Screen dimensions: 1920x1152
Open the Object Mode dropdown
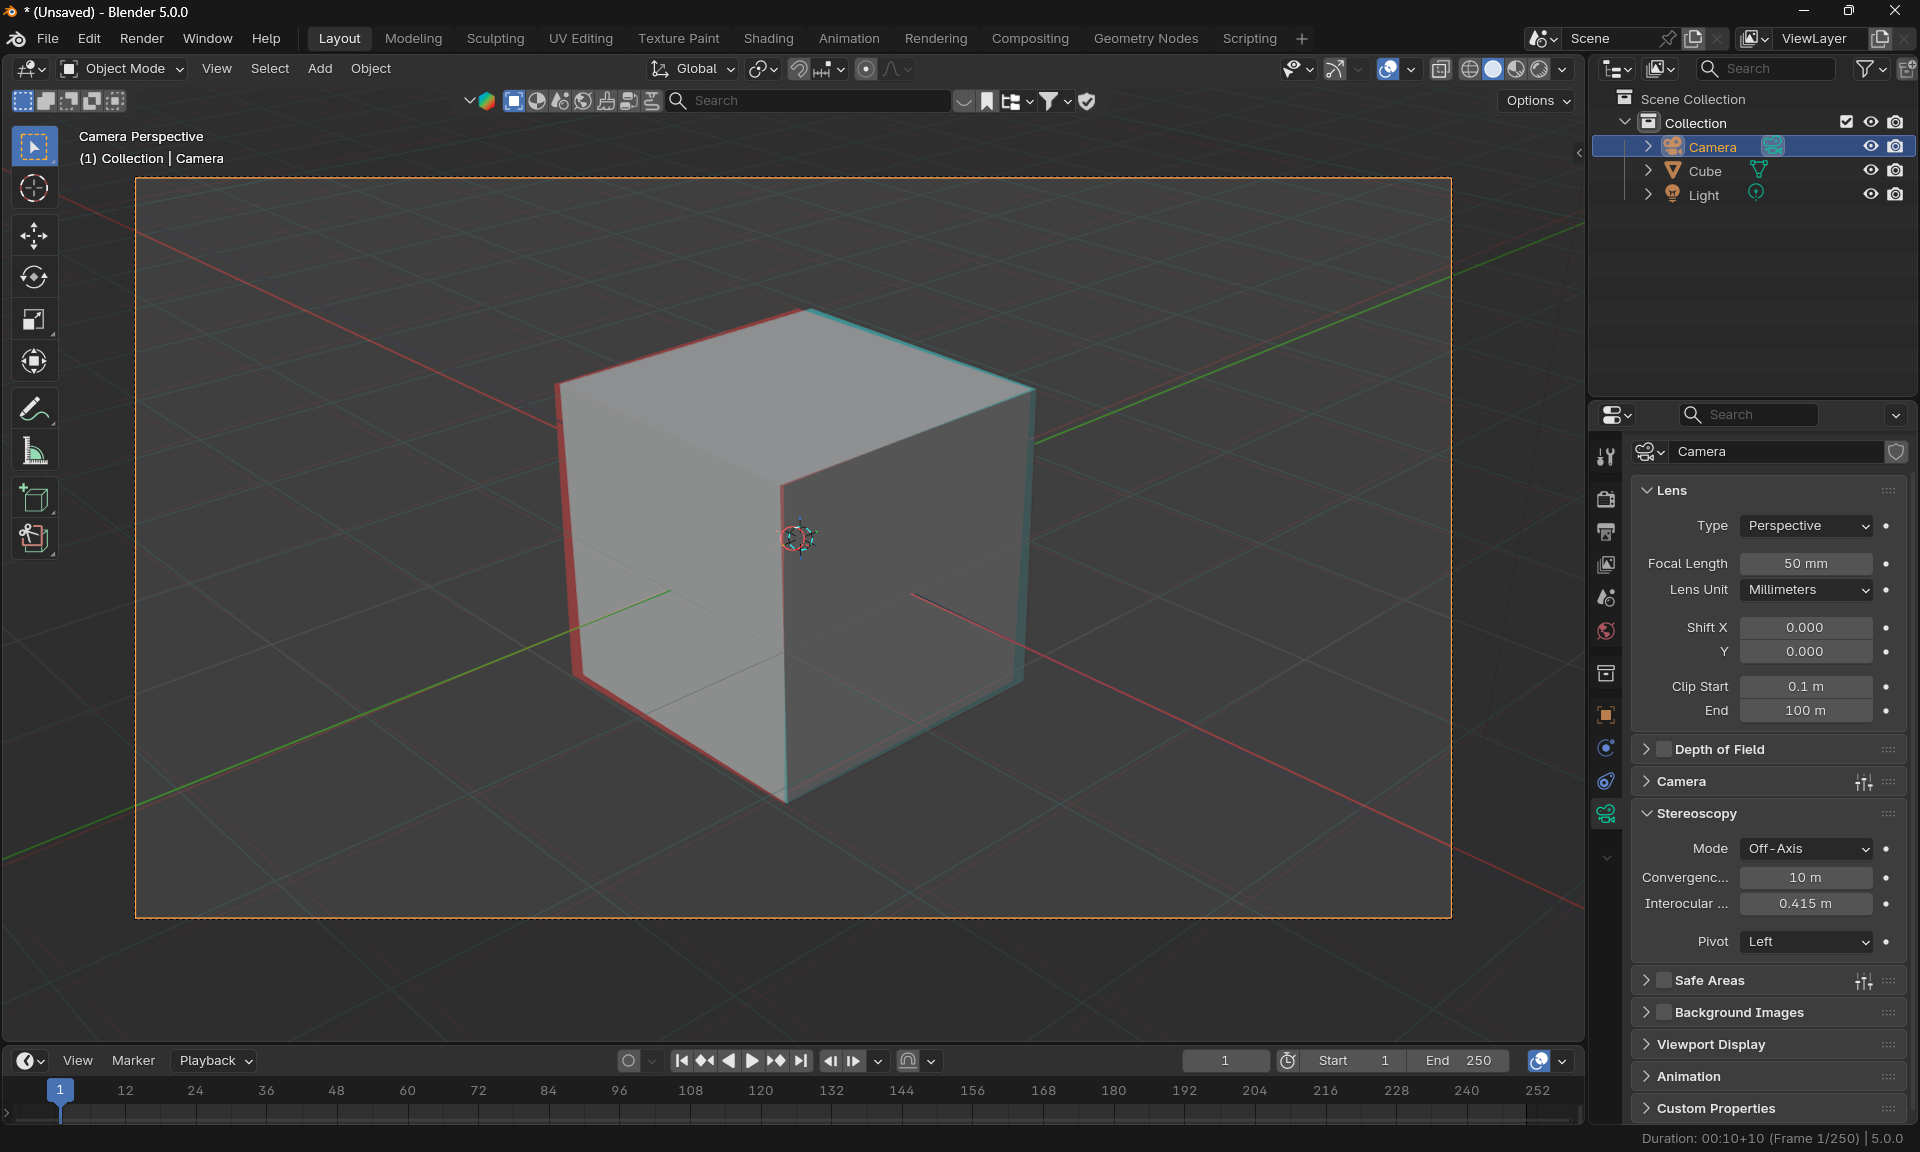[123, 69]
